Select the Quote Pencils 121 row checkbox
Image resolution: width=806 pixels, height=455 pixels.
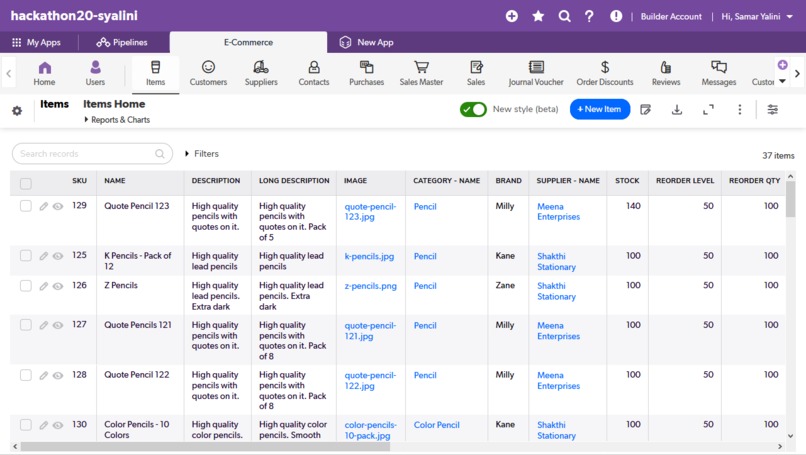26,325
